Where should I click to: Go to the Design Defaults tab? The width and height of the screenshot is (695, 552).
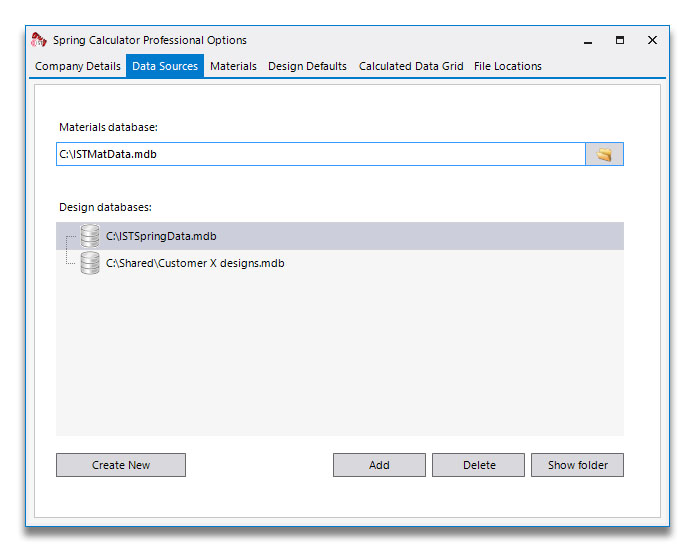tap(307, 66)
